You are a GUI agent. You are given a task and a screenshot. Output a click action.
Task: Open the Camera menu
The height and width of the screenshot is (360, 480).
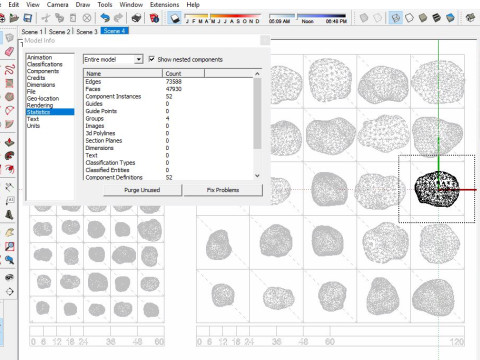57,5
